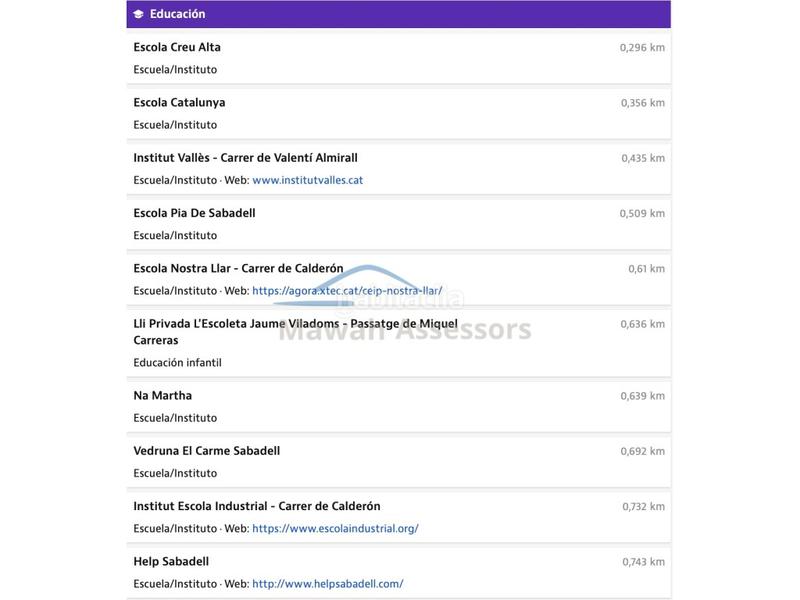Click the Na Martha listing
This screenshot has height=600, width=800.
(x=163, y=395)
